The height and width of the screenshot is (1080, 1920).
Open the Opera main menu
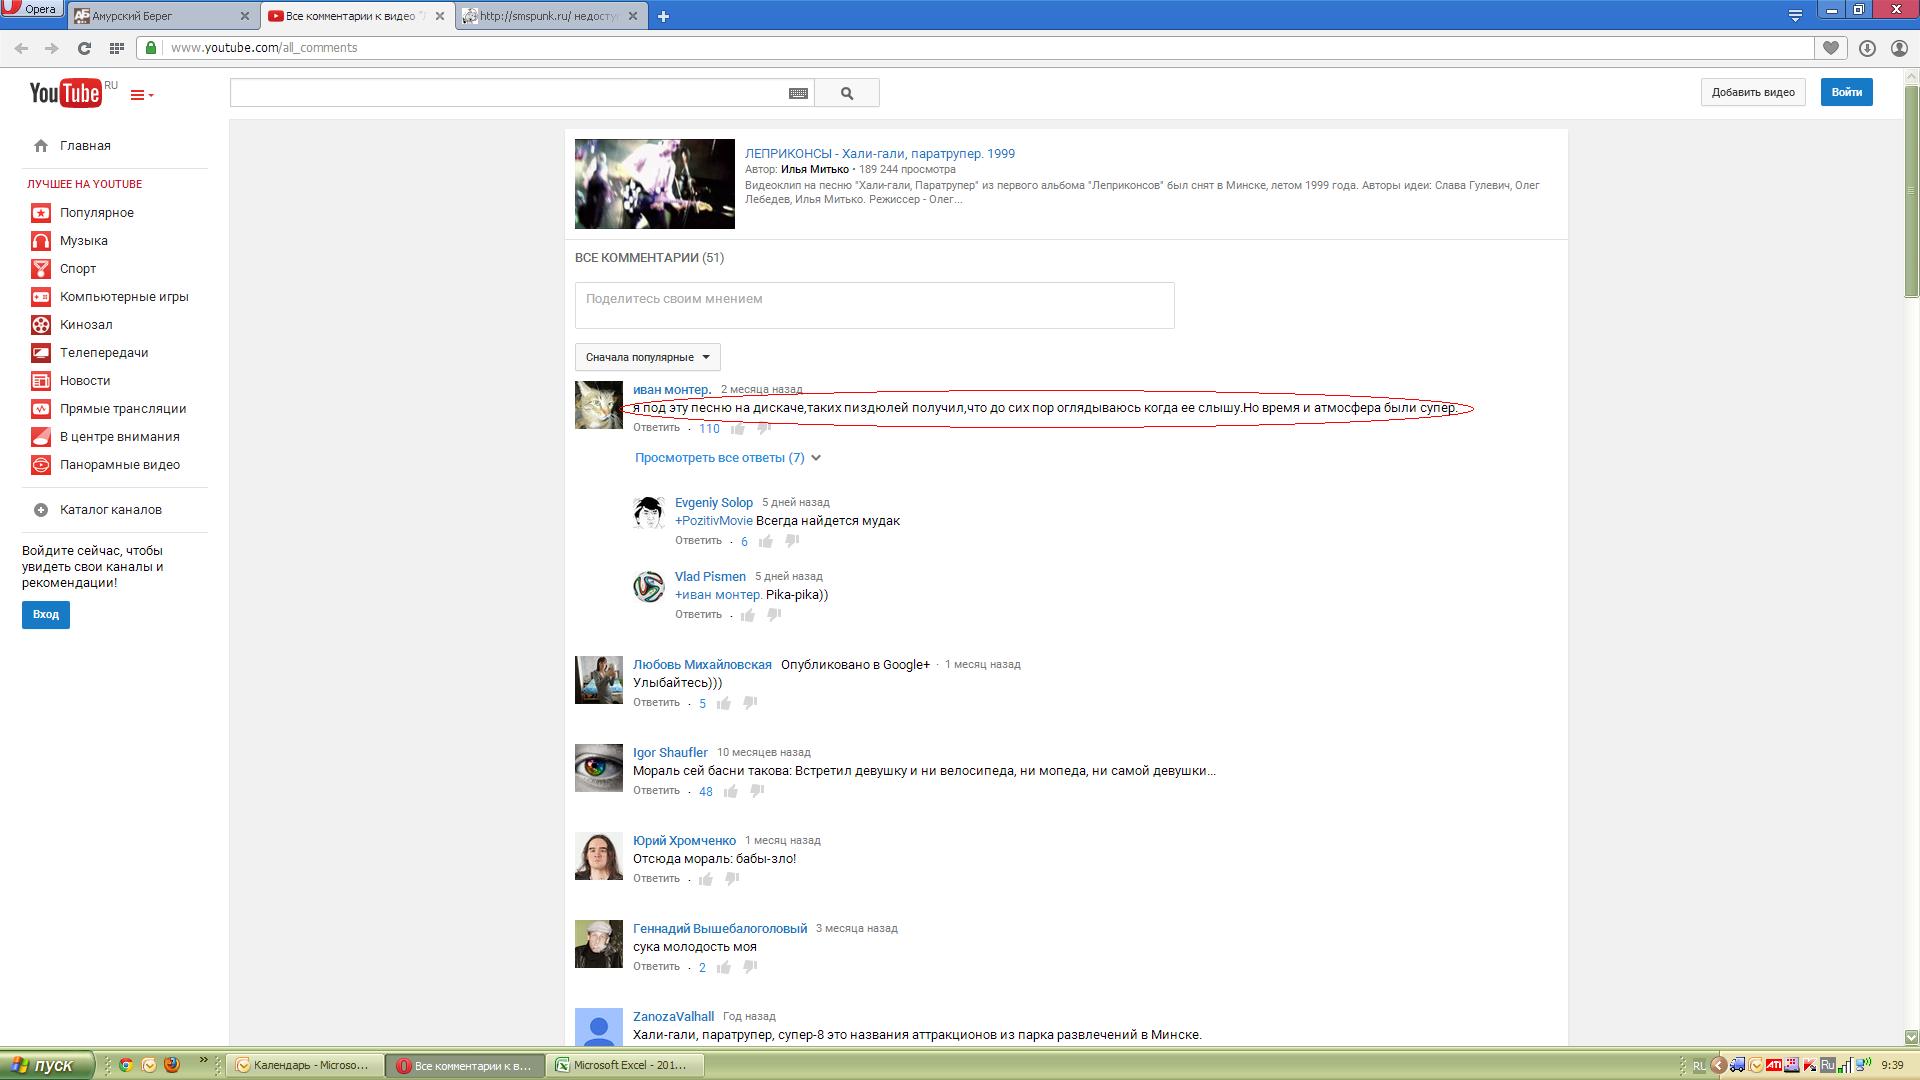31,9
